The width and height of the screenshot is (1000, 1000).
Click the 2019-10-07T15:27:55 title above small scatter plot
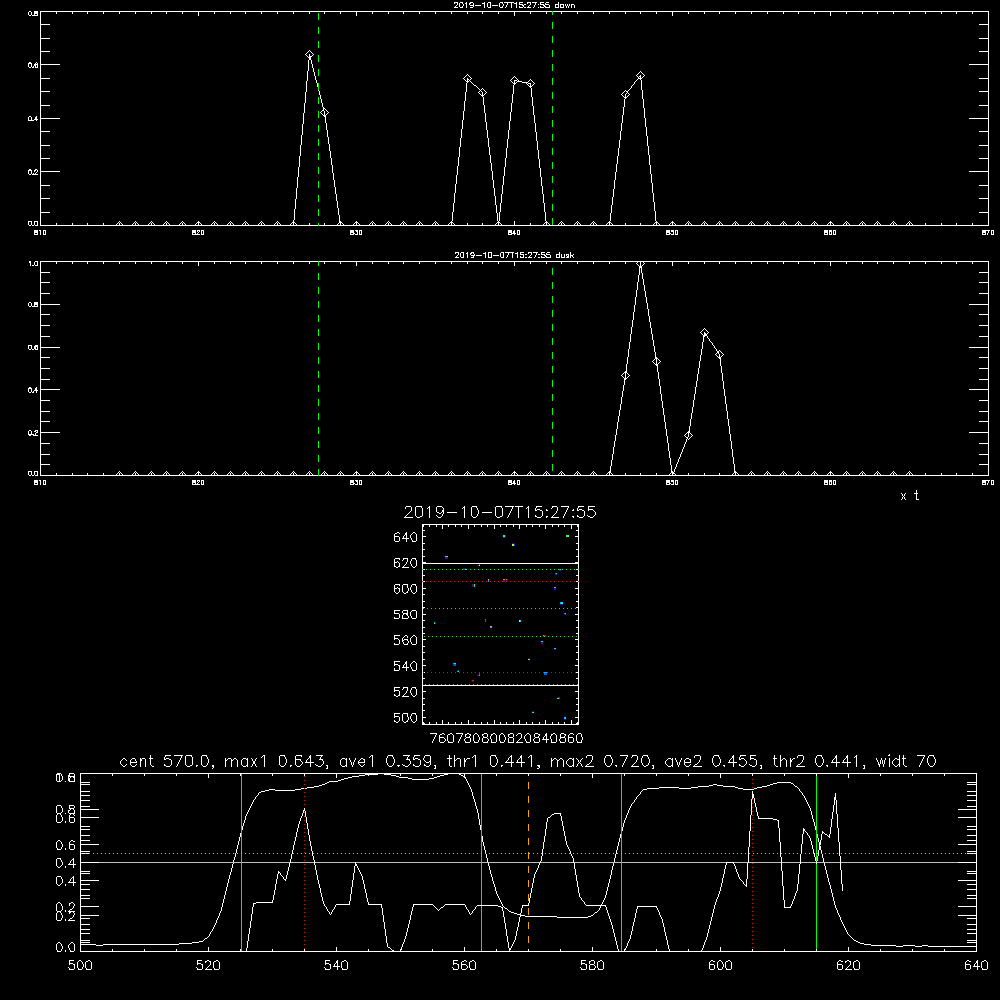500,512
